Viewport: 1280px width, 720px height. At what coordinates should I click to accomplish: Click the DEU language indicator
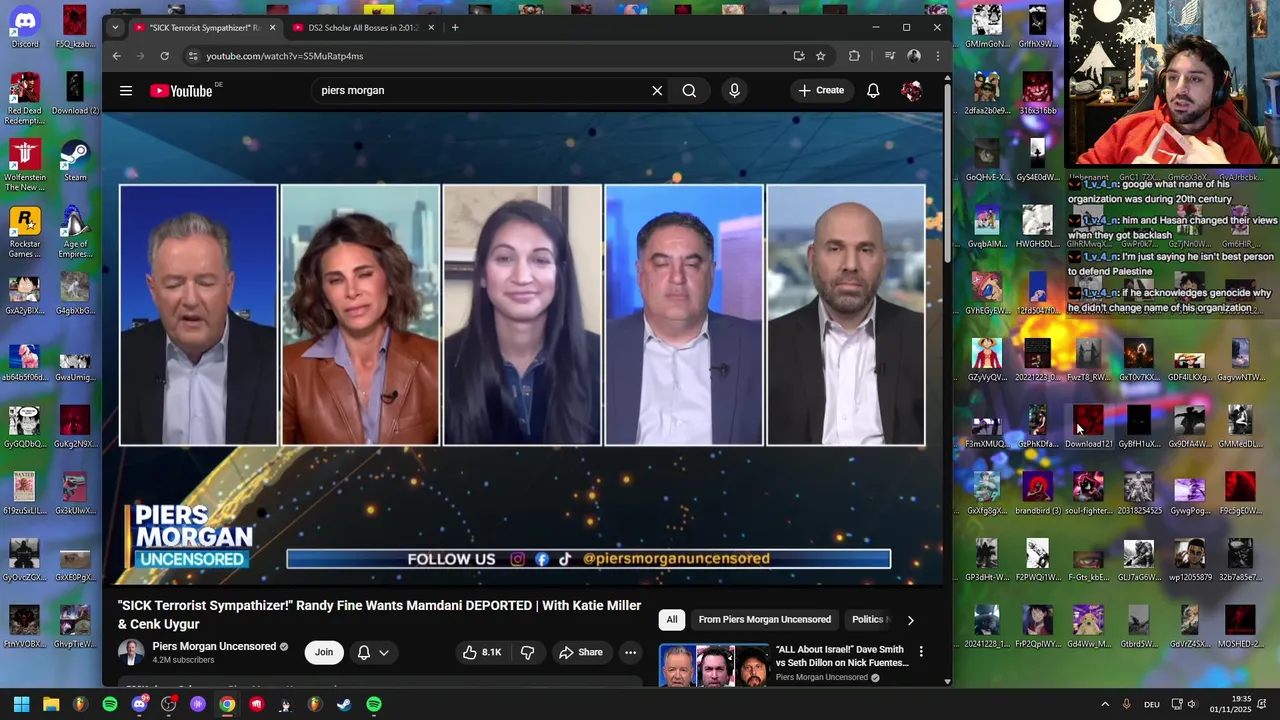tap(1152, 704)
